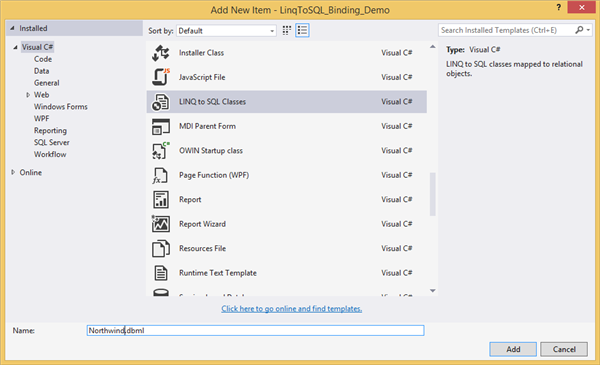This screenshot has width=600, height=365.
Task: Close the Add New Item dialog
Action: coord(581,7)
